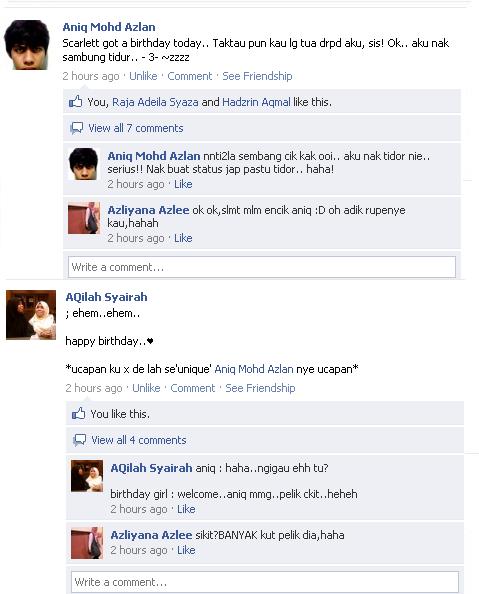Image resolution: width=479 pixels, height=594 pixels.
Task: Like Aniq's 'nnti2la sembang' comment
Action: point(183,184)
